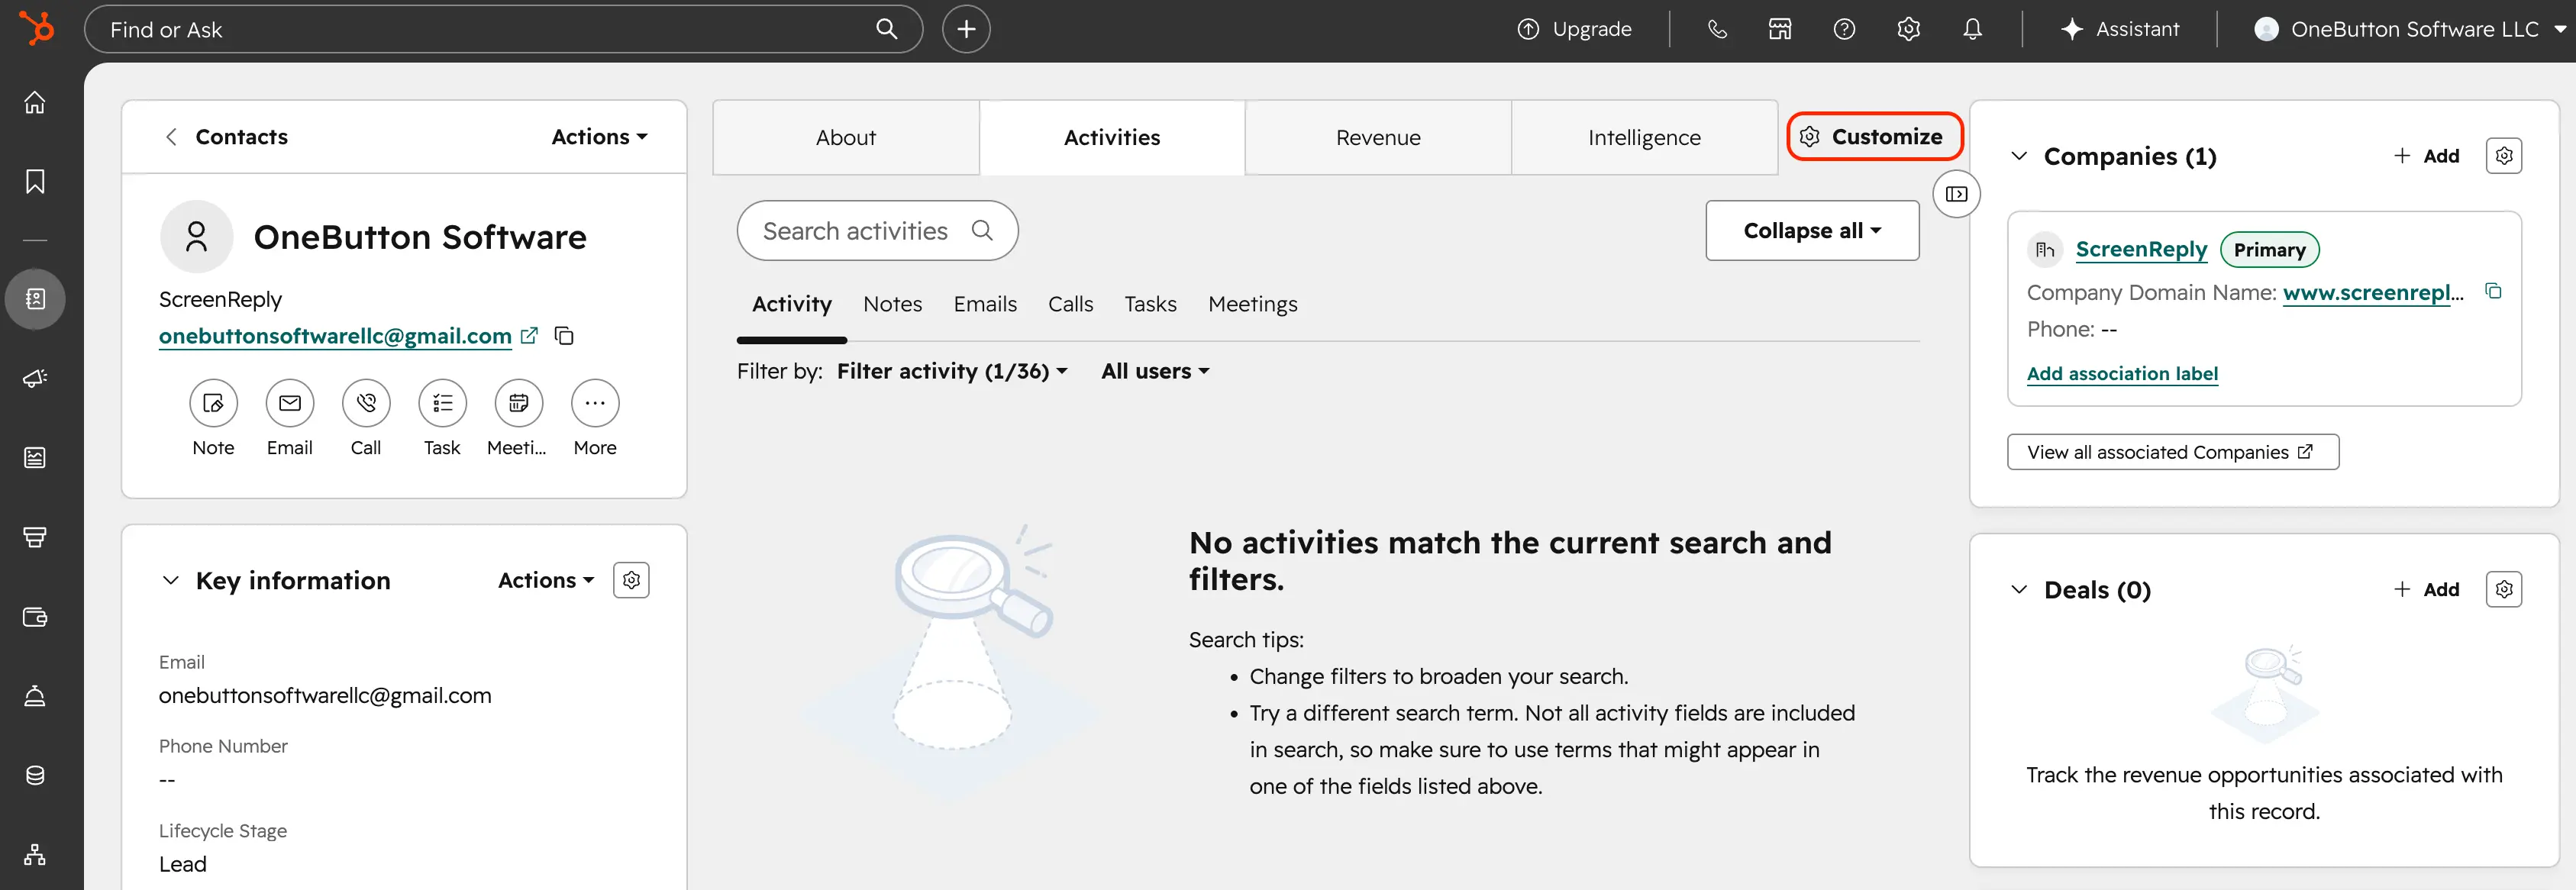Viewport: 2576px width, 890px height.
Task: Open Key information card settings gear
Action: click(x=631, y=580)
